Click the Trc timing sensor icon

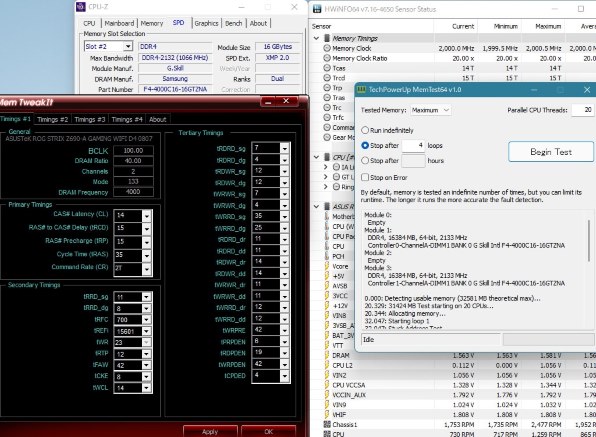point(327,108)
